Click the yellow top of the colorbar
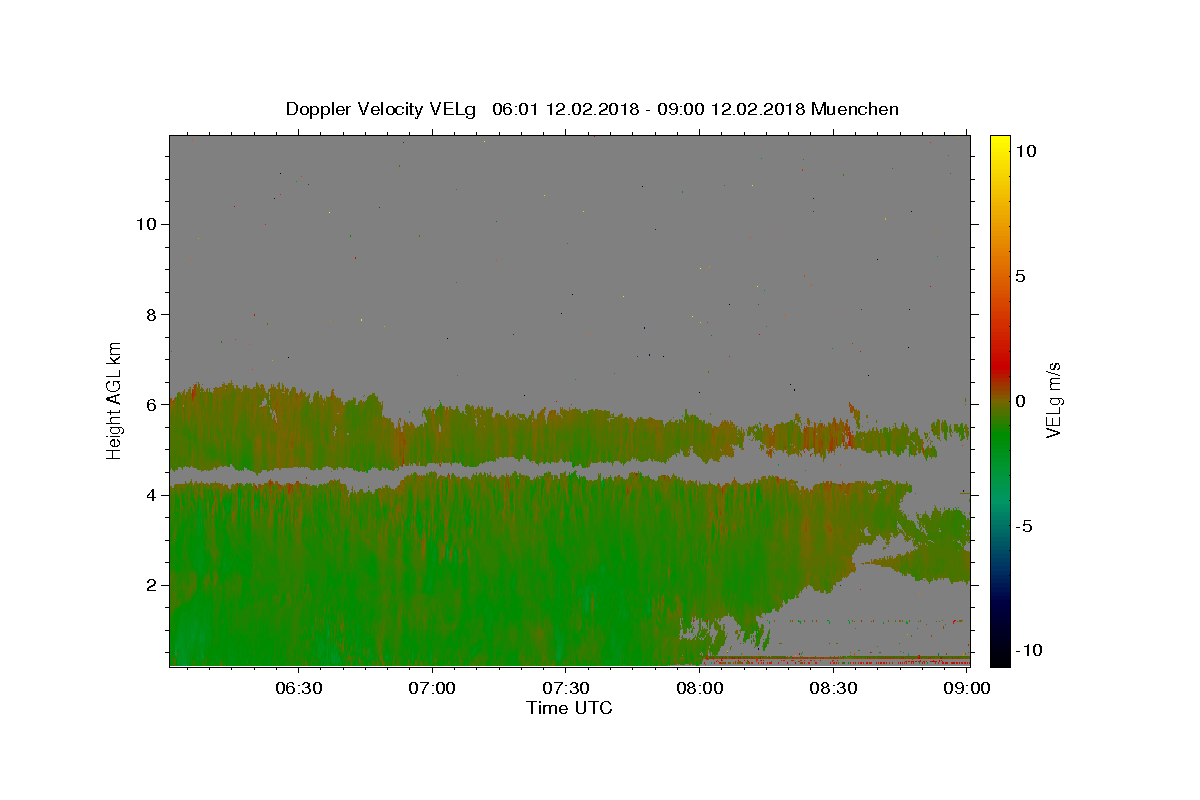This screenshot has height=800, width=1200. tap(1000, 145)
